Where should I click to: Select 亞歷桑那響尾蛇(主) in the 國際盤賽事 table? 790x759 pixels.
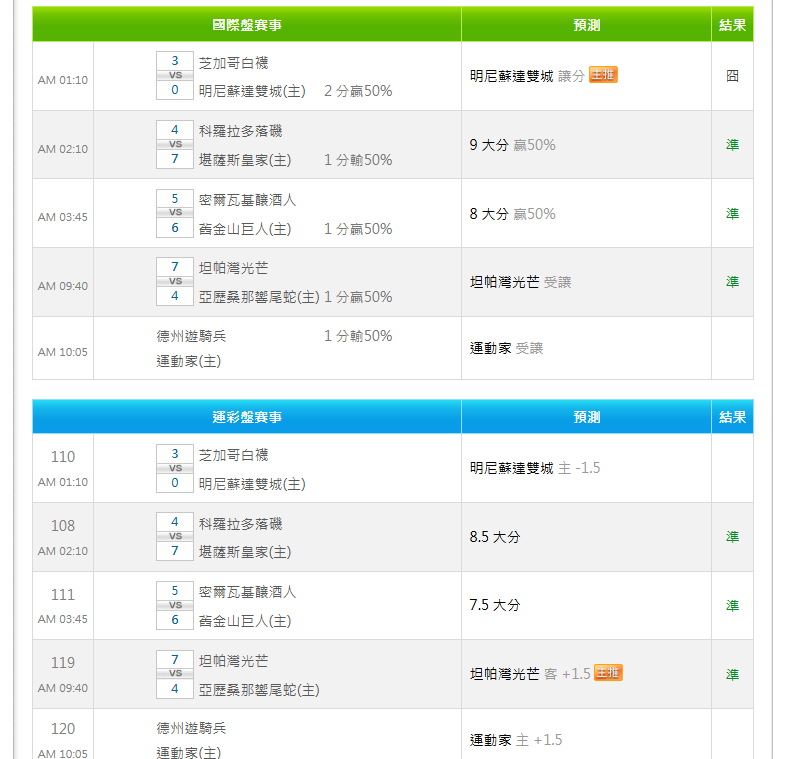pyautogui.click(x=259, y=297)
